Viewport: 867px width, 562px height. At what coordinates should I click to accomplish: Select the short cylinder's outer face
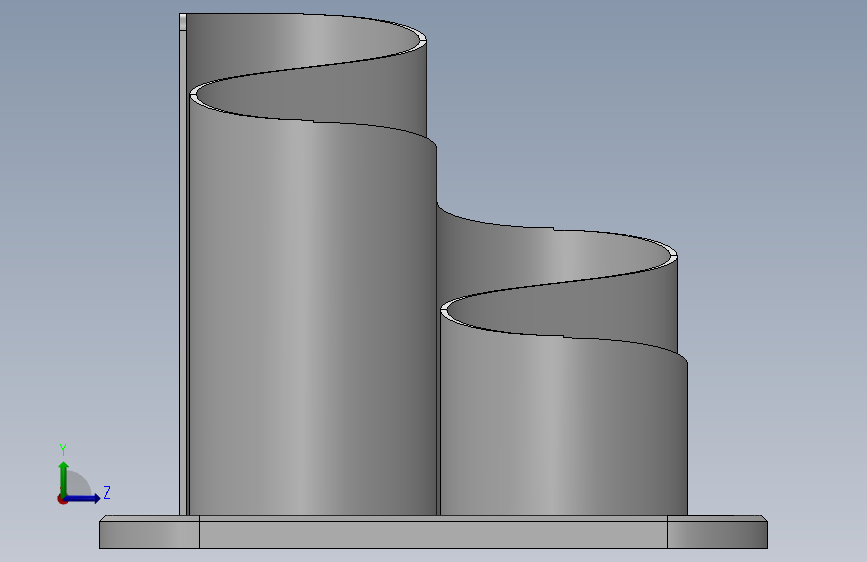[x=564, y=426]
